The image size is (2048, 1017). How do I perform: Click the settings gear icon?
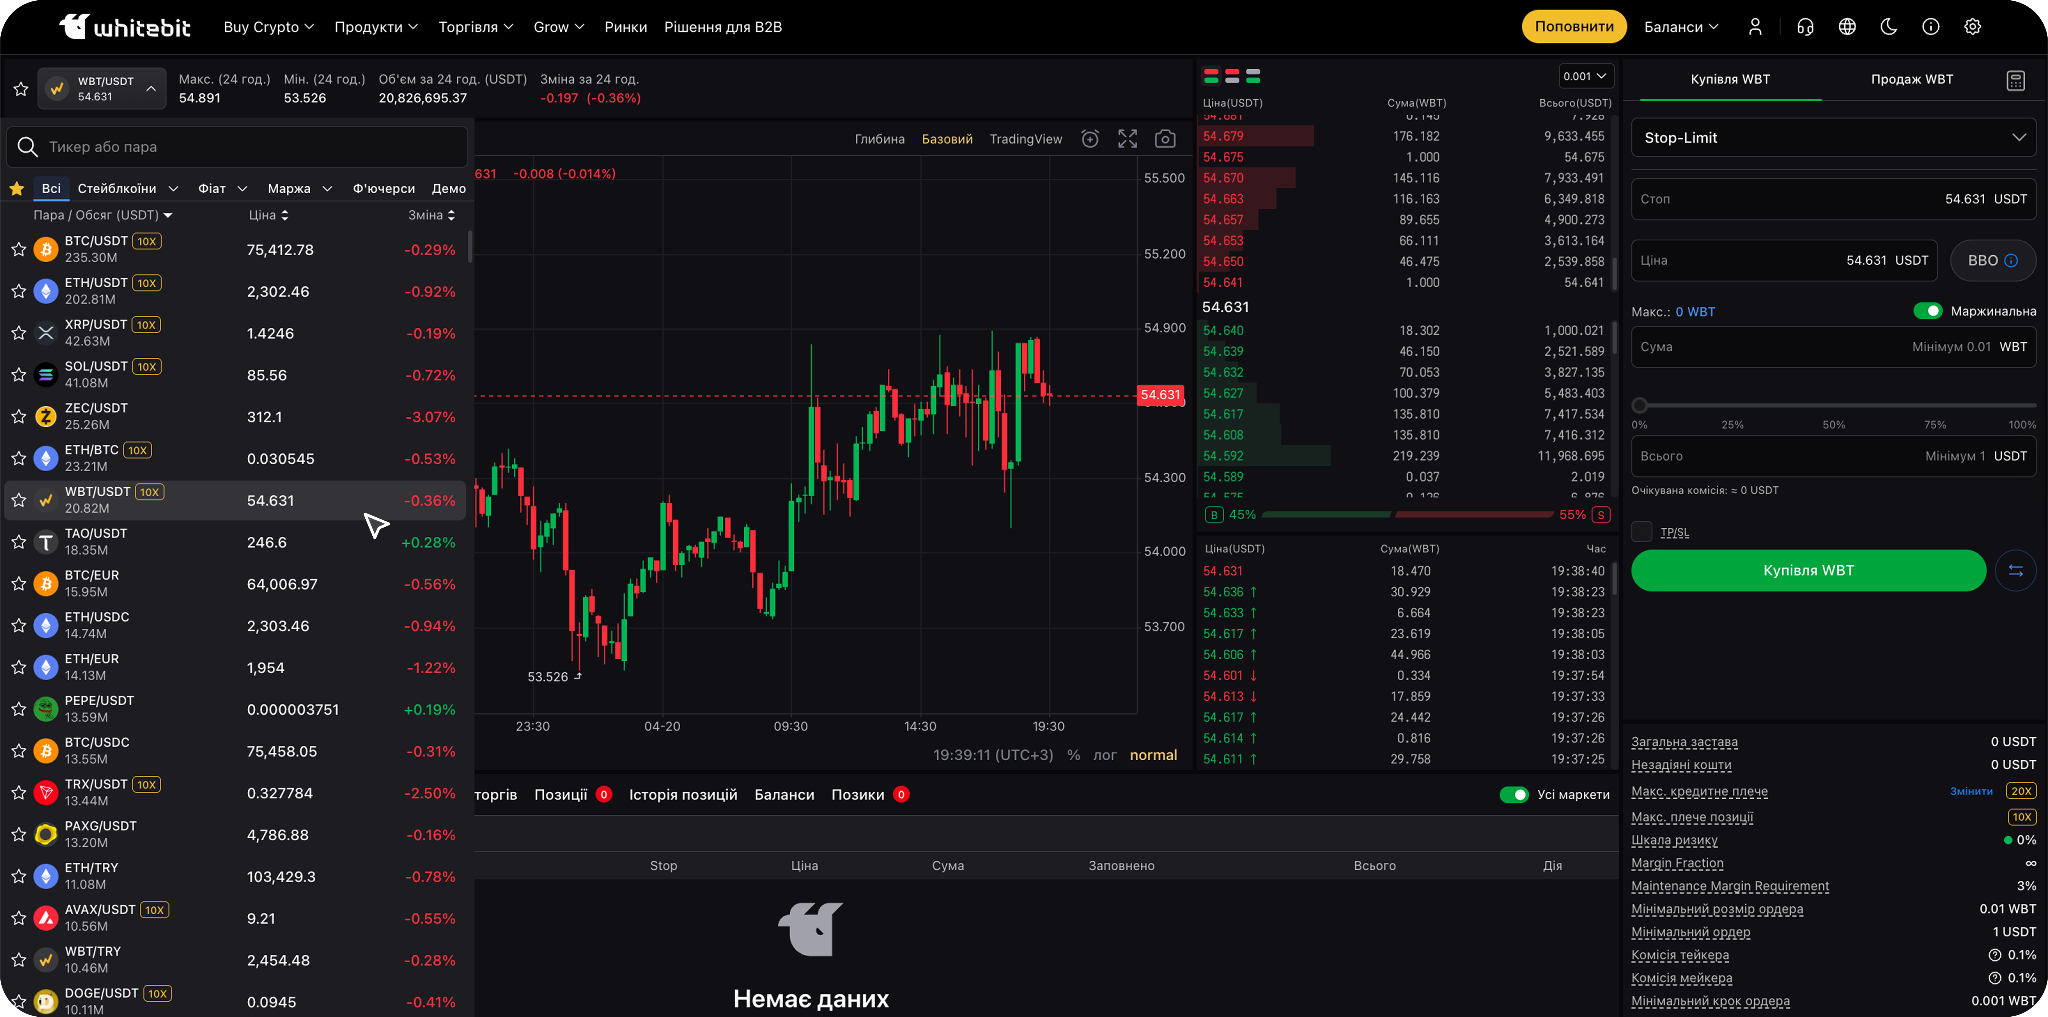coord(1972,27)
